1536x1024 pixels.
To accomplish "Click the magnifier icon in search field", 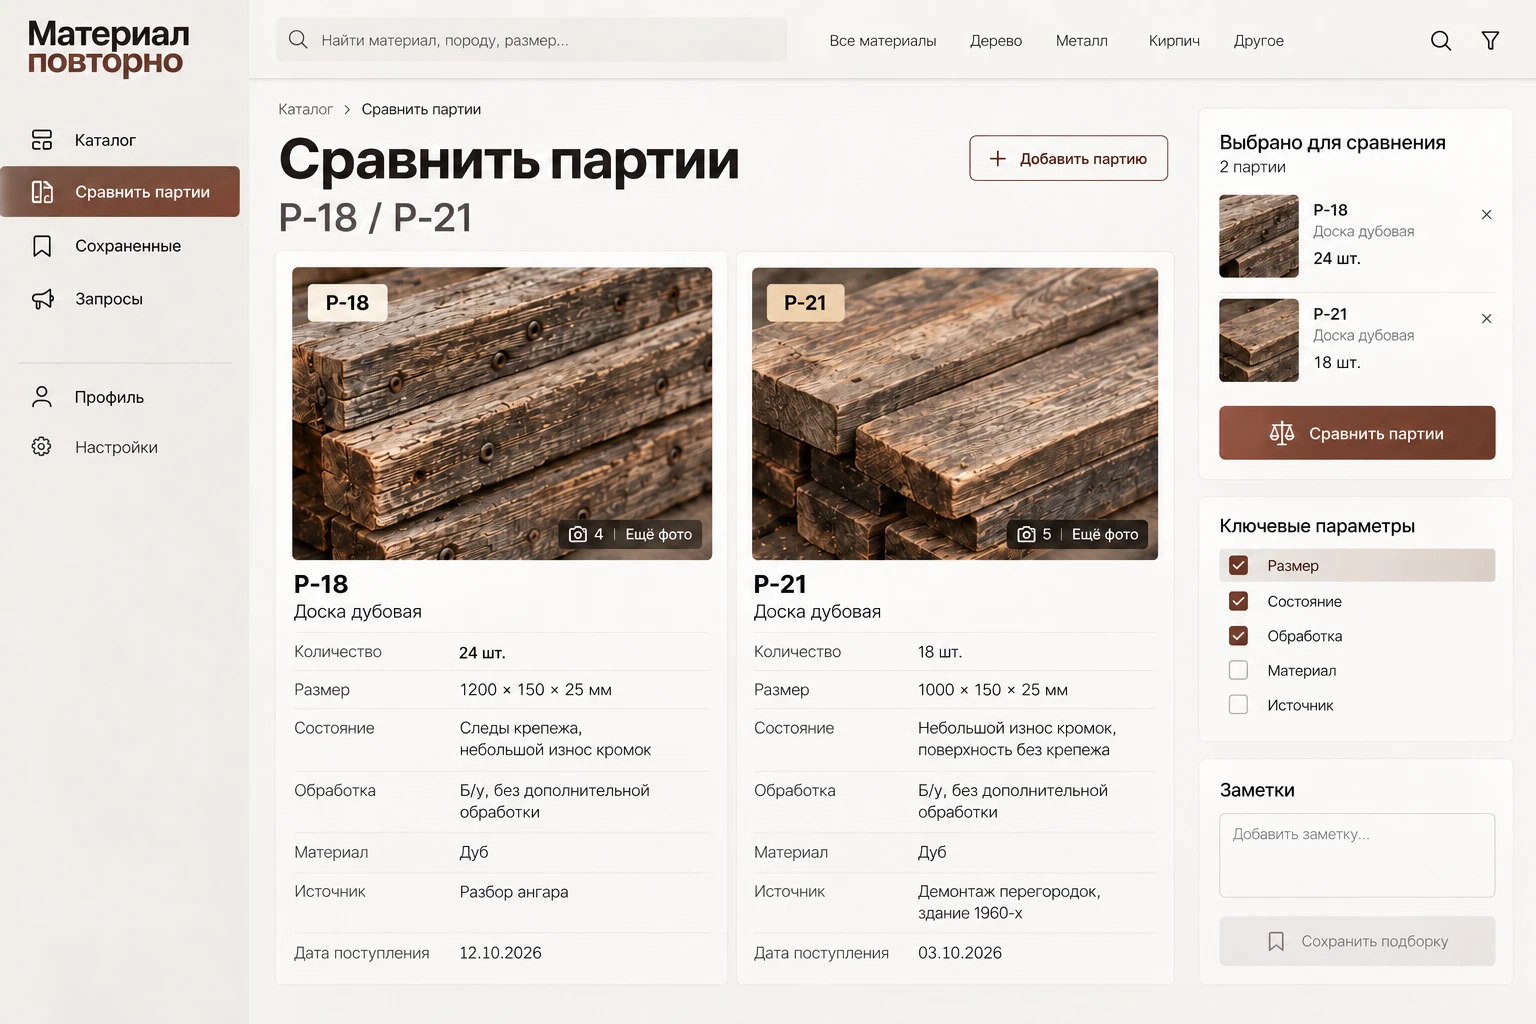I will click(x=298, y=40).
